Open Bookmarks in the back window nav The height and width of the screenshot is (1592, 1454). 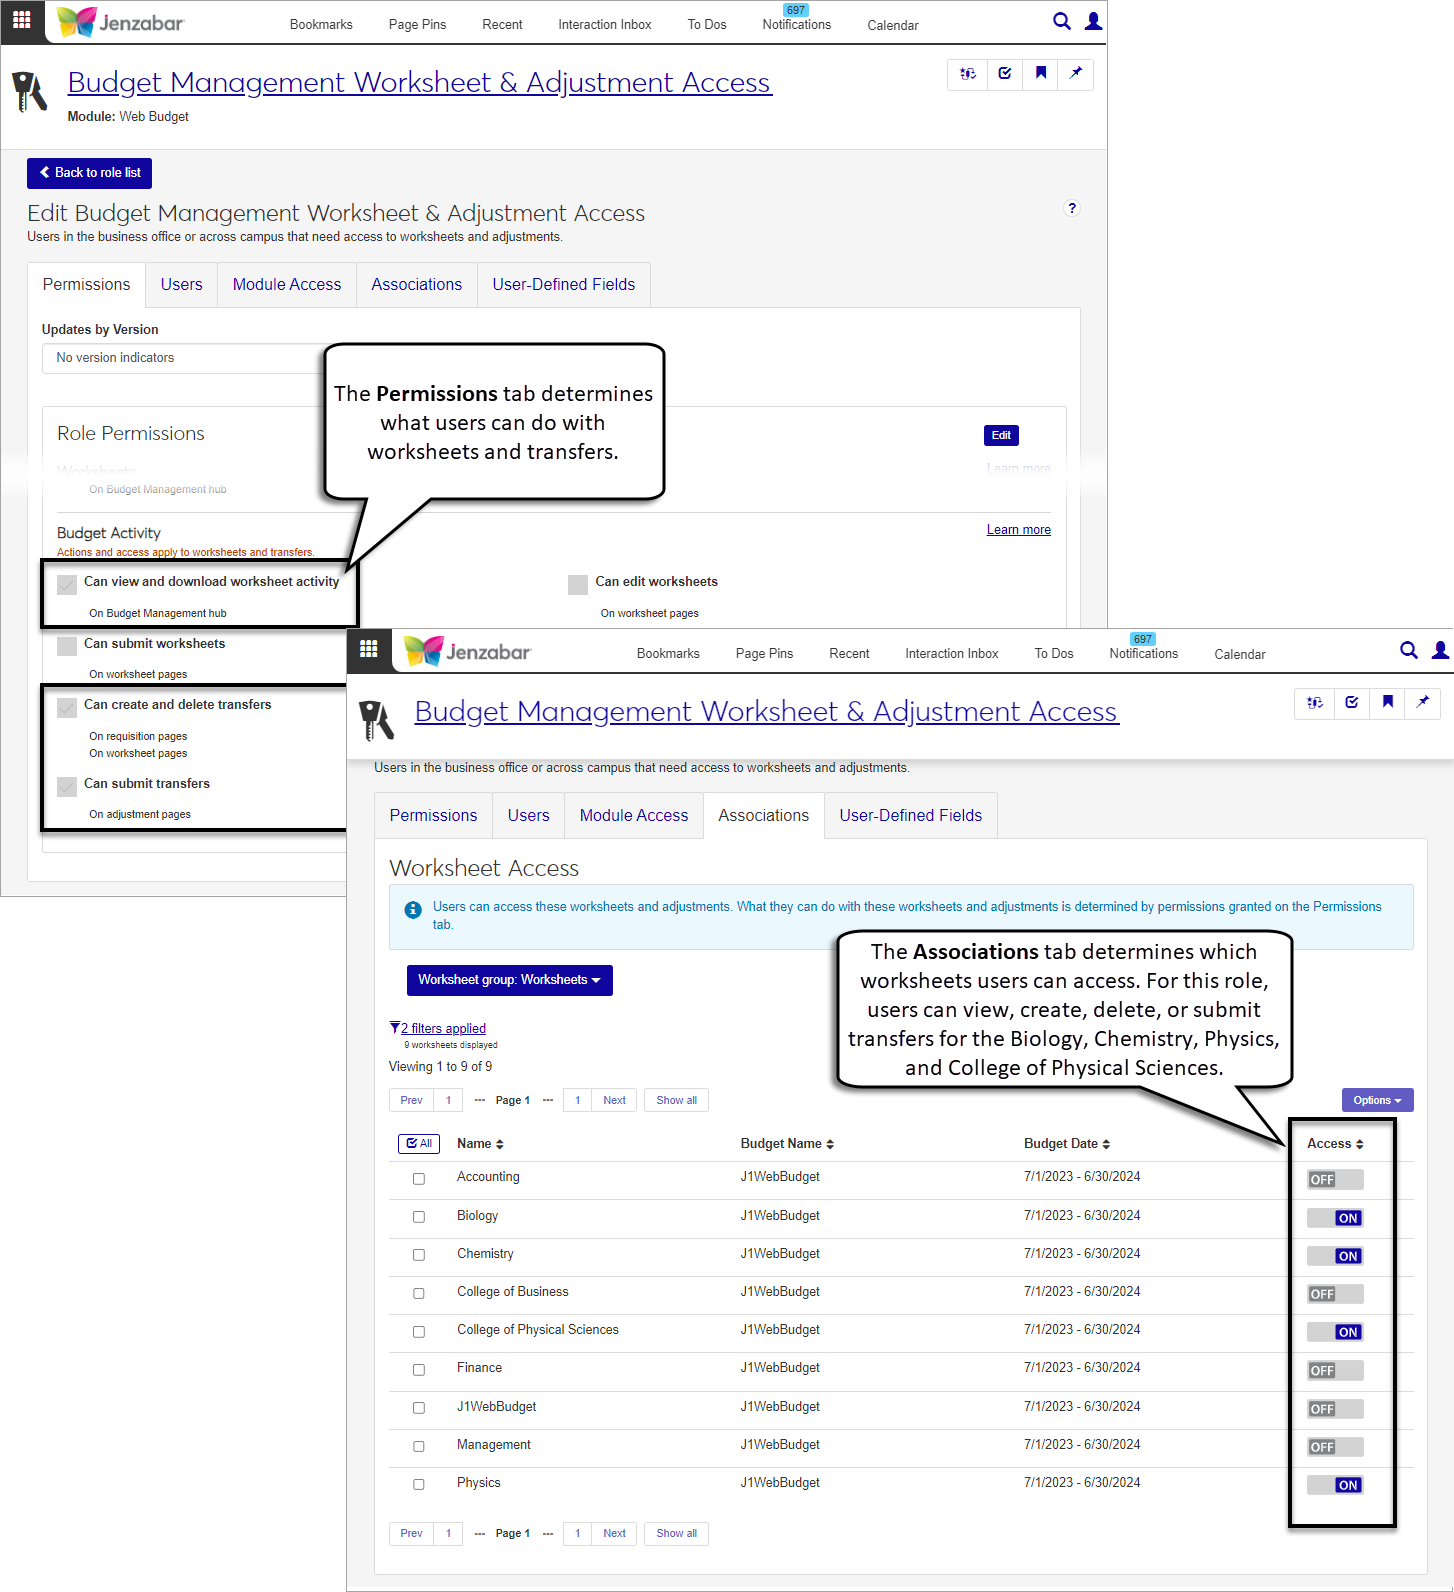coord(321,25)
